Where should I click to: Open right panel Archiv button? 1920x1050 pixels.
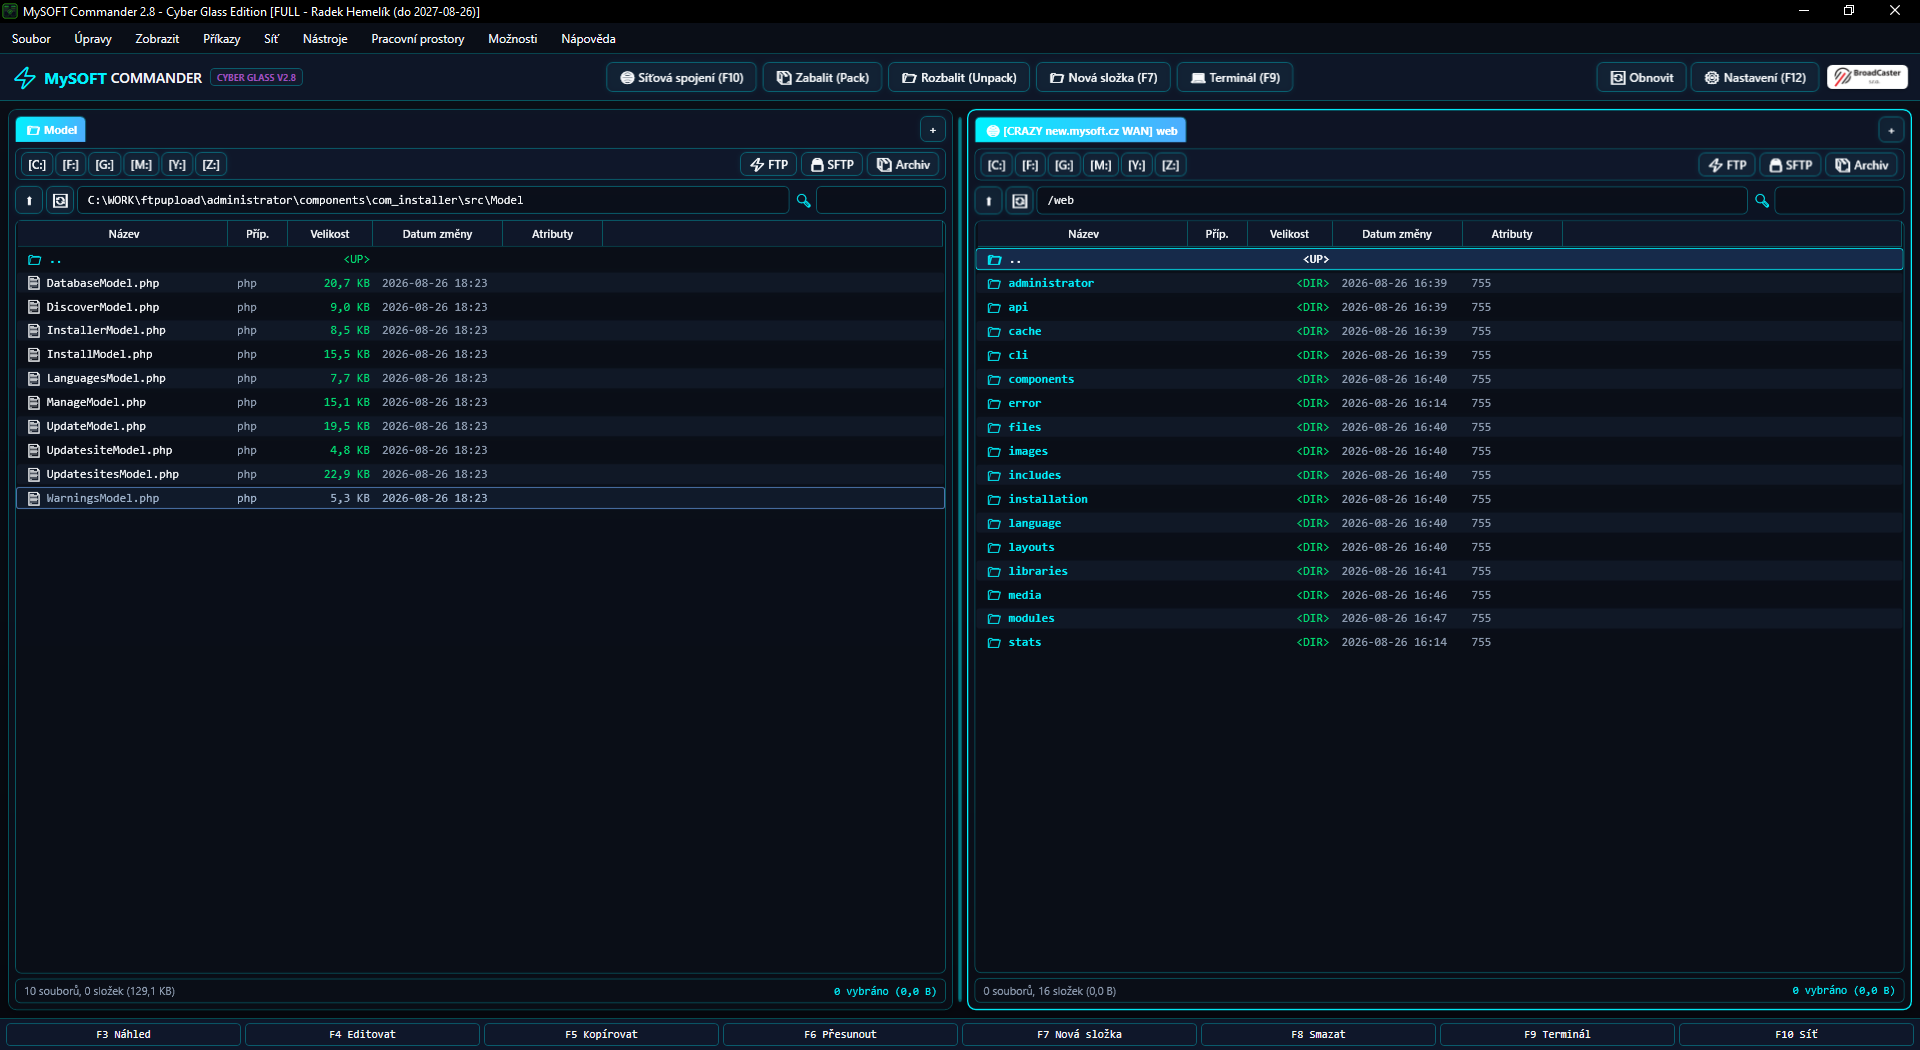(1861, 165)
